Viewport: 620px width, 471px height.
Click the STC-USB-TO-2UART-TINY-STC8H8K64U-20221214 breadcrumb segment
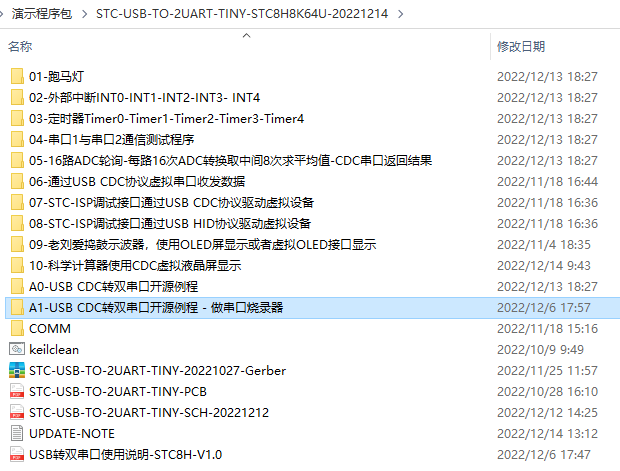pyautogui.click(x=242, y=14)
